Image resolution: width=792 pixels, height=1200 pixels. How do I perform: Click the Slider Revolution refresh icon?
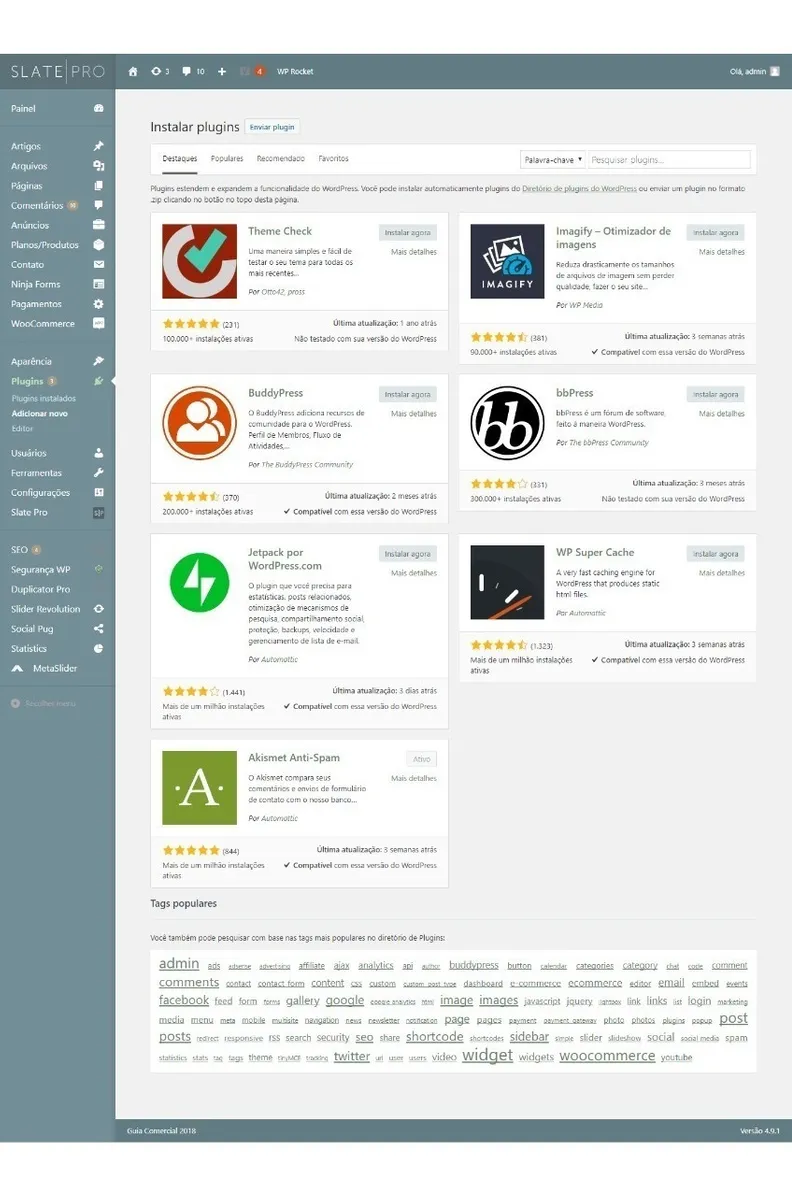98,609
